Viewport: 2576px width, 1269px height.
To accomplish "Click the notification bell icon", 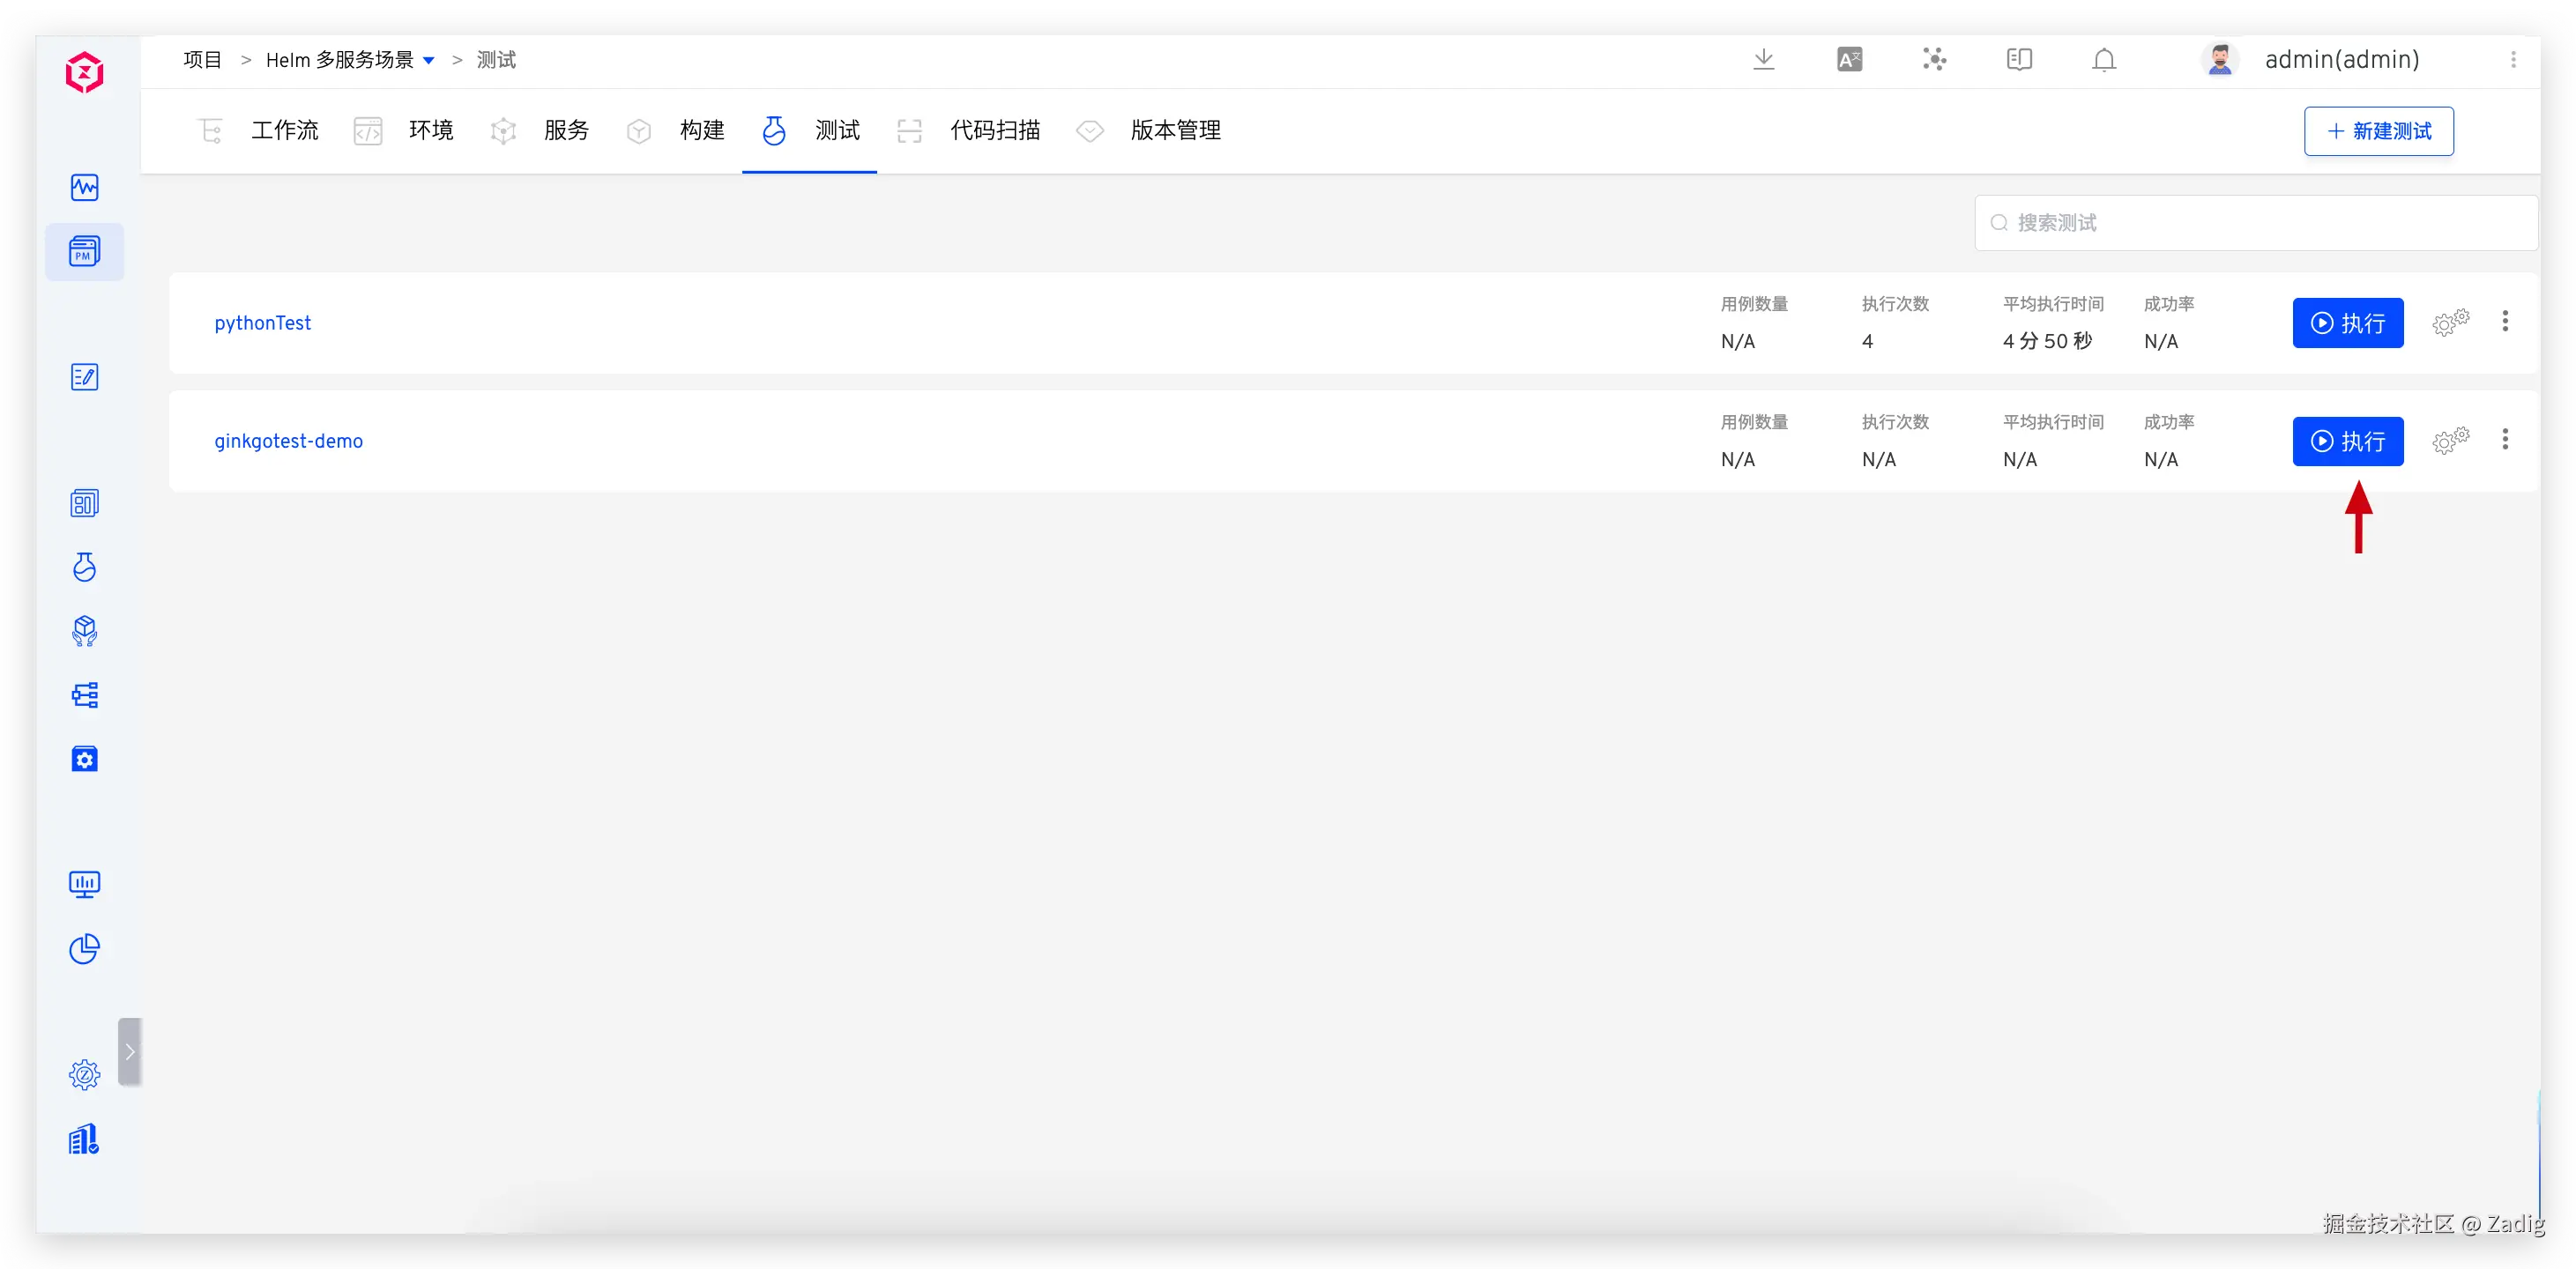I will pos(2104,60).
